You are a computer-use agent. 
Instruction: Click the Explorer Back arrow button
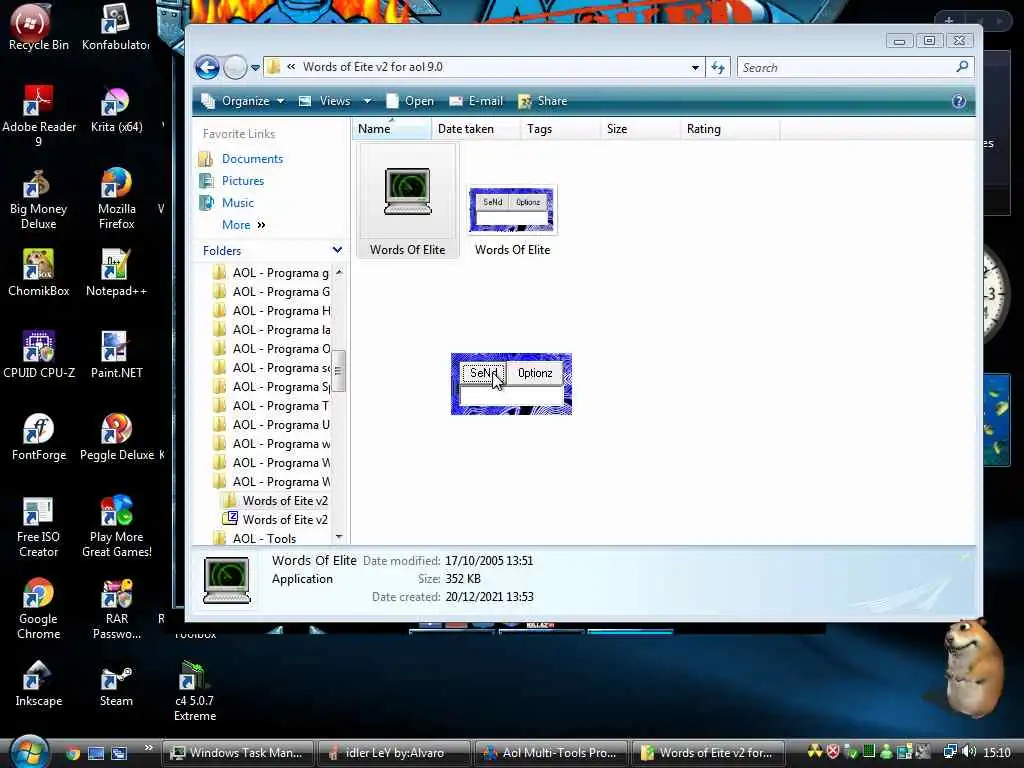coord(207,67)
